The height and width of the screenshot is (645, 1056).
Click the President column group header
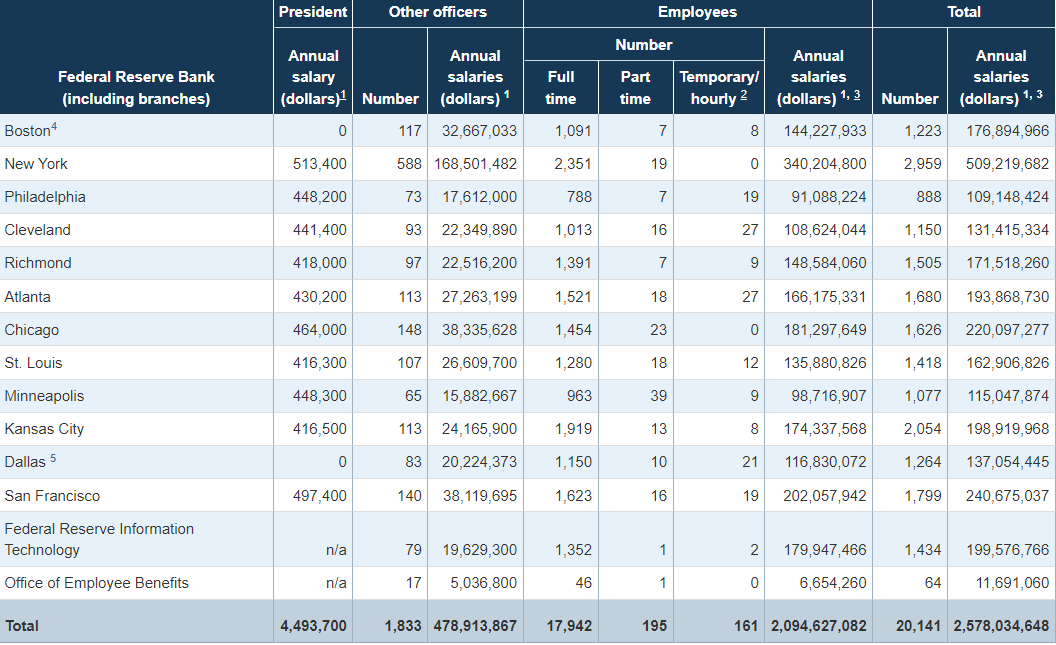click(313, 11)
